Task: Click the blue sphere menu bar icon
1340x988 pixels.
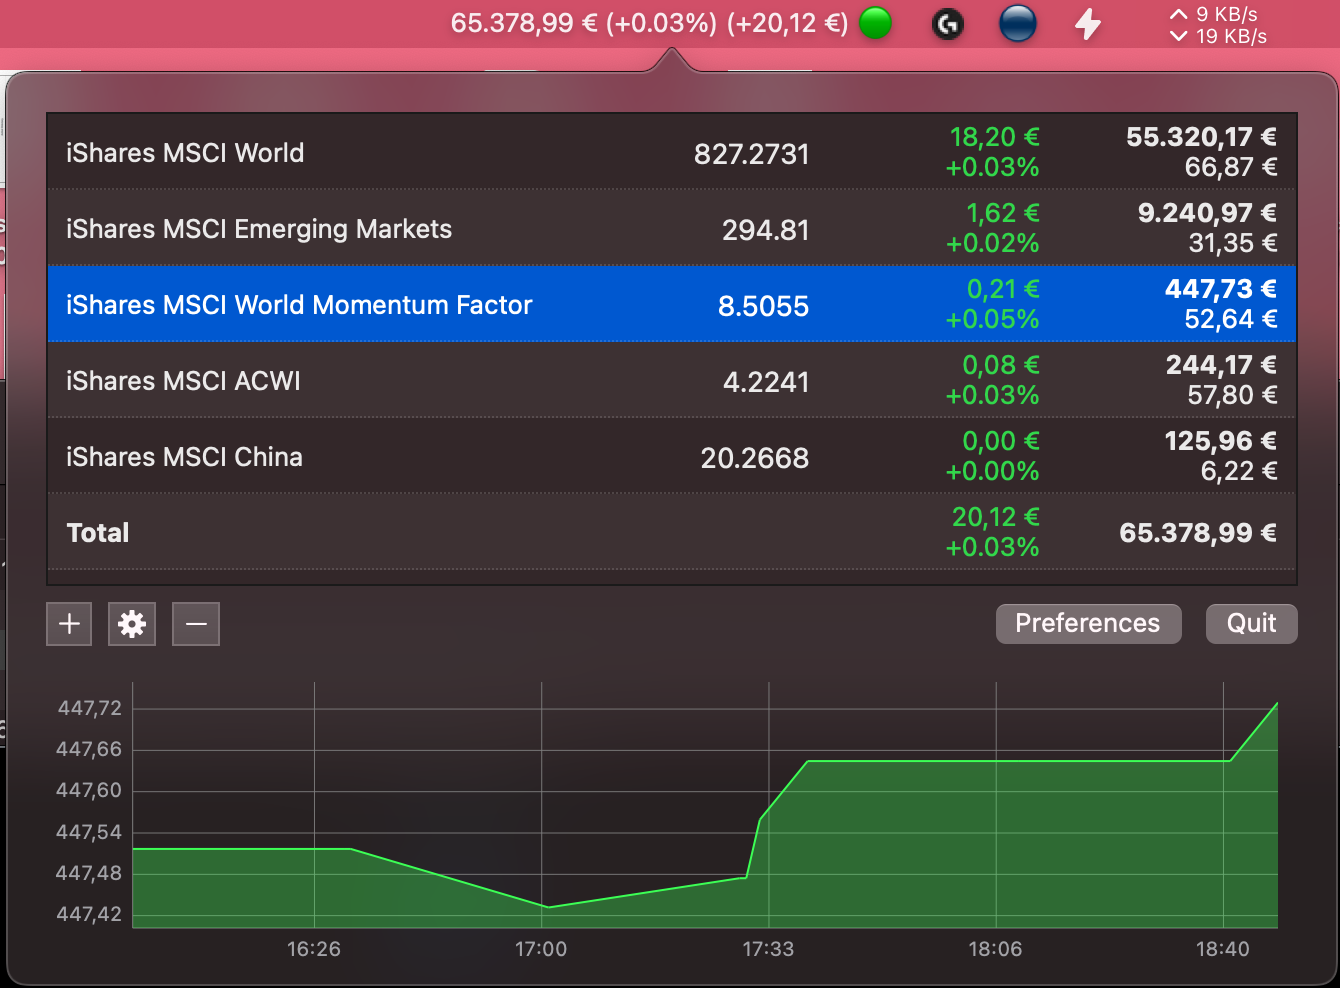Action: pos(1017,23)
